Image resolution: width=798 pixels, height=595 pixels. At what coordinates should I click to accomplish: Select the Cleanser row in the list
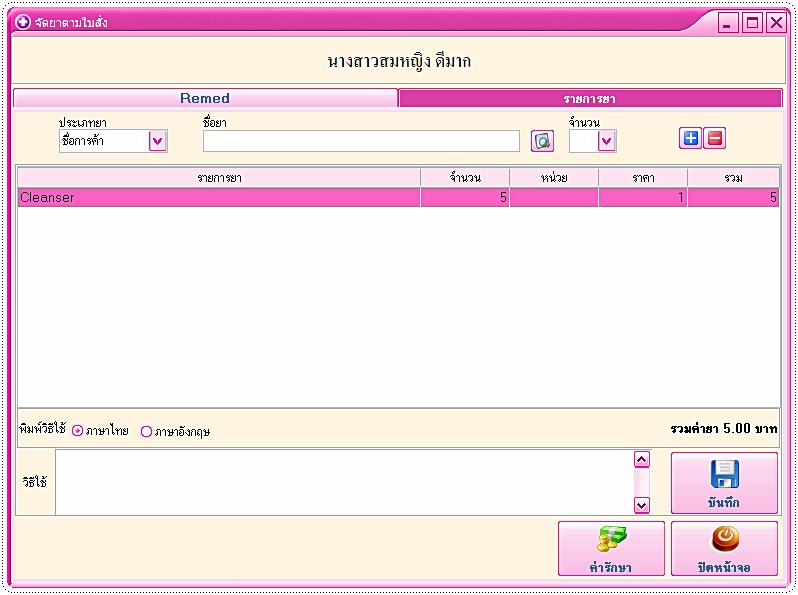tap(398, 197)
